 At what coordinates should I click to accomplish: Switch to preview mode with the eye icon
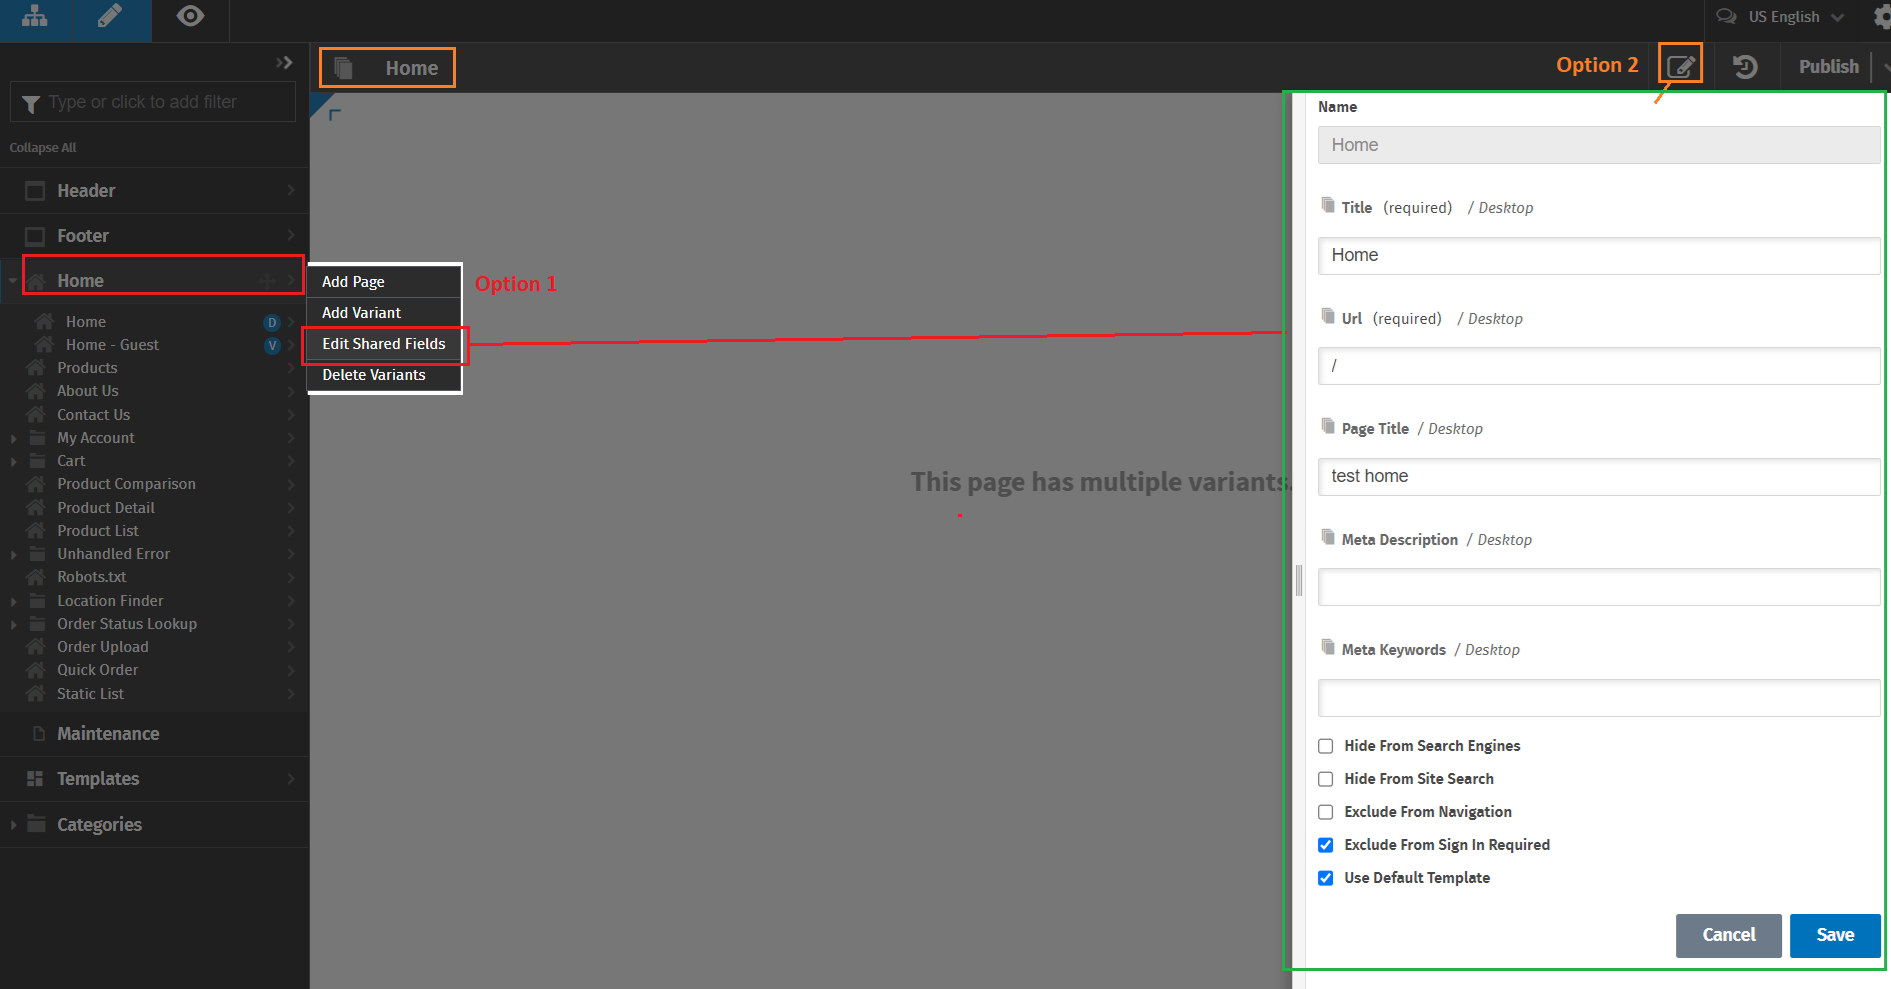pyautogui.click(x=190, y=17)
